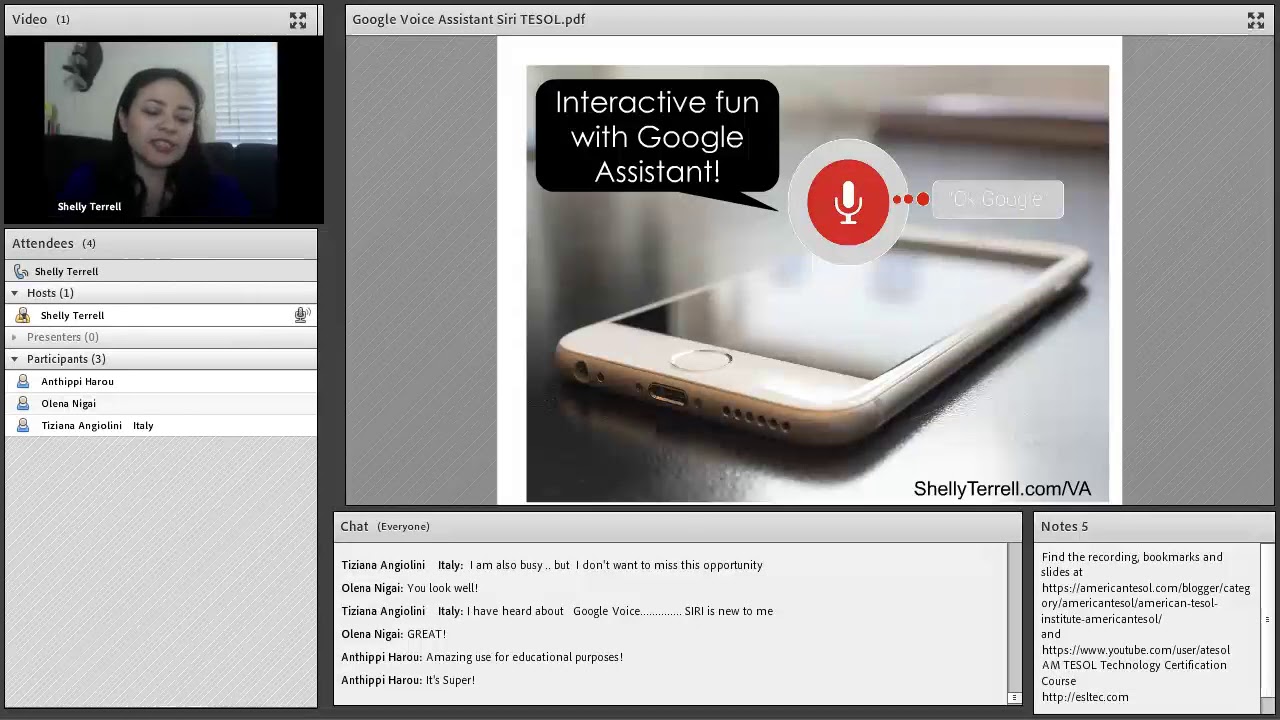Click chat message 'GREAT!' from Olena Nigai
The width and height of the screenshot is (1280, 720).
426,634
